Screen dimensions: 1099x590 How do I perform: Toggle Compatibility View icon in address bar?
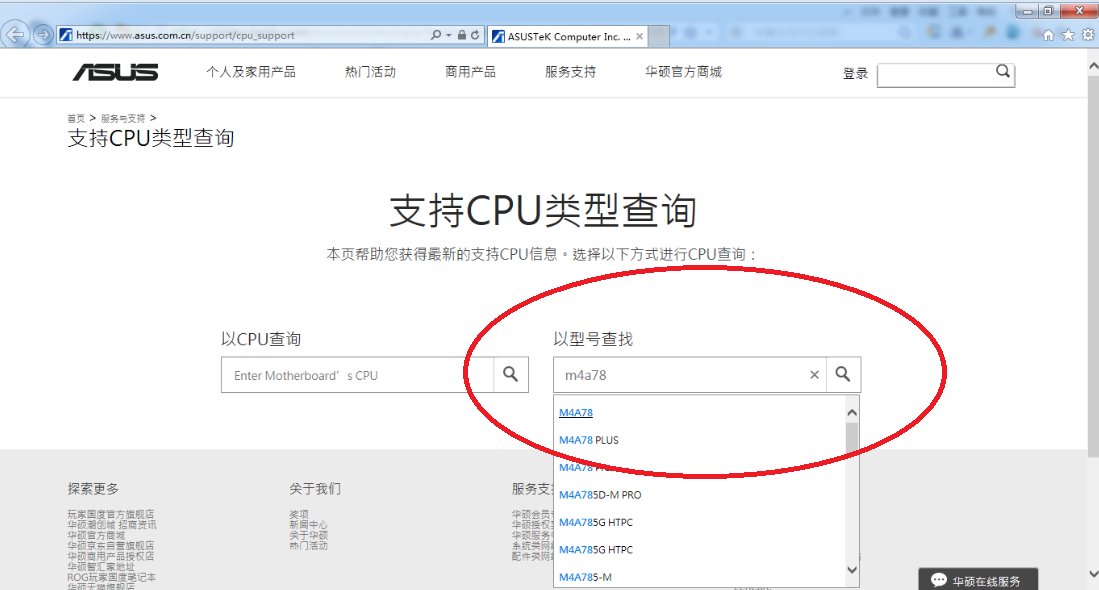[x=467, y=34]
